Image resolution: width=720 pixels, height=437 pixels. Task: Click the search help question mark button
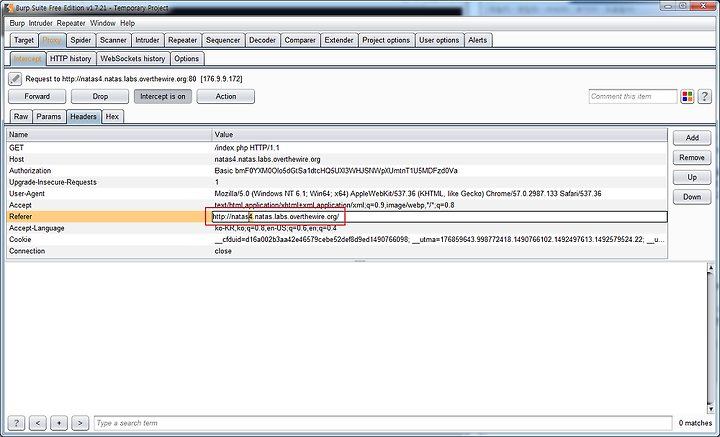(17, 423)
